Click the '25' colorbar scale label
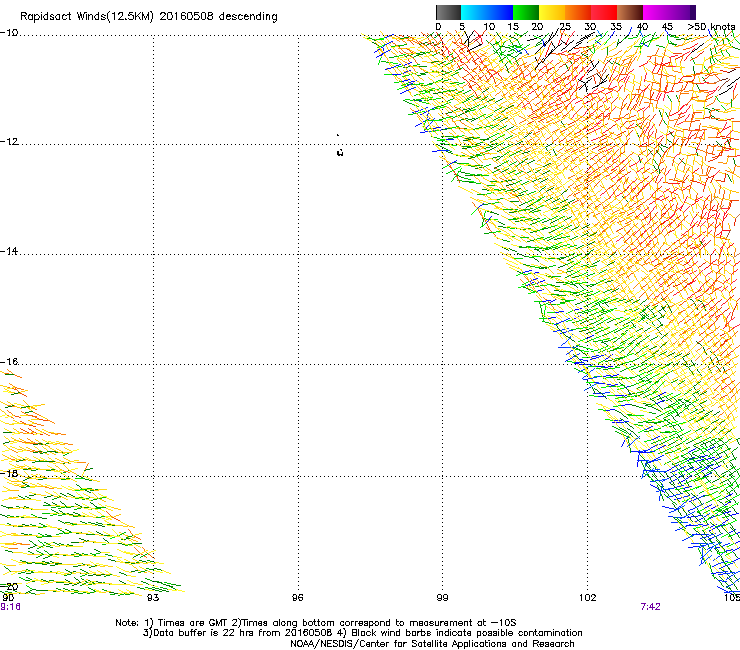 (x=565, y=27)
